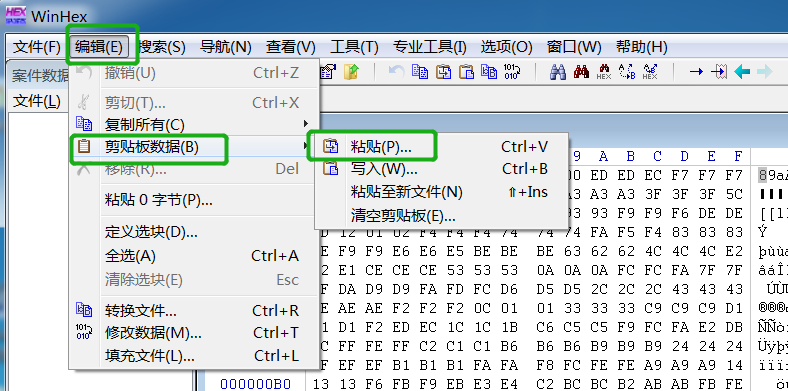The width and height of the screenshot is (788, 391).
Task: Open the 专业工具(I) menu
Action: [429, 47]
